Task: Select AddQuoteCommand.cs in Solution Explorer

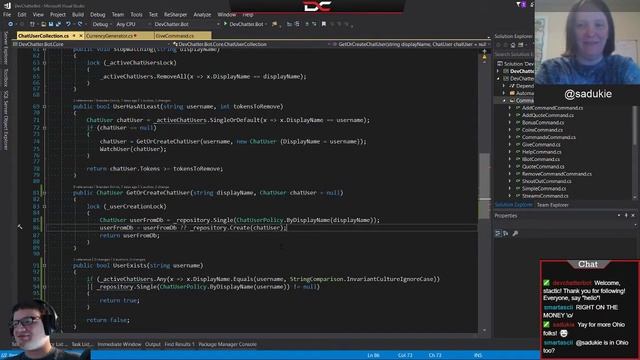Action: pos(548,115)
